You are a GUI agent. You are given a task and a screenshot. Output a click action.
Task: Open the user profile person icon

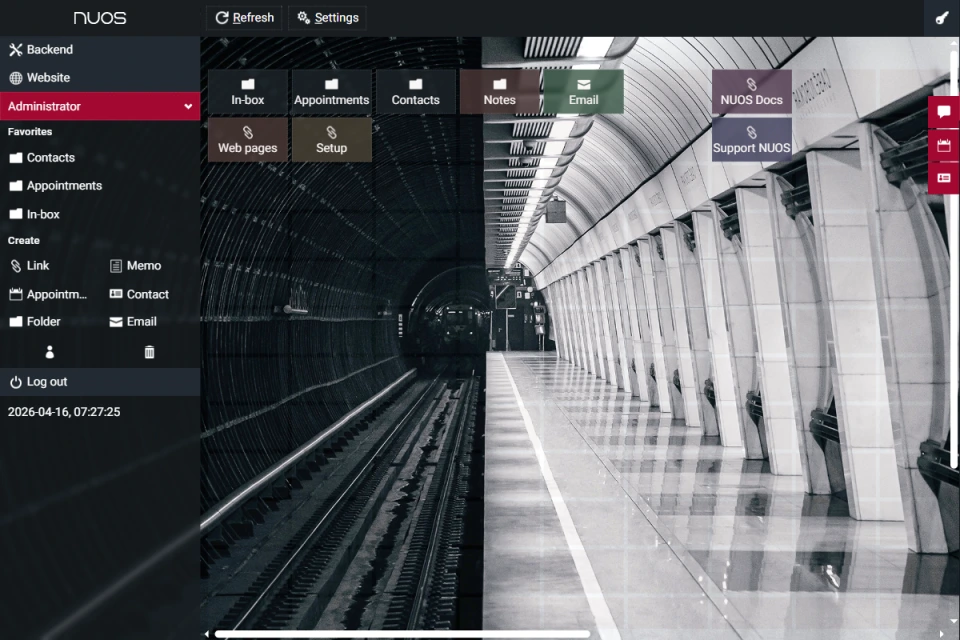pyautogui.click(x=48, y=352)
